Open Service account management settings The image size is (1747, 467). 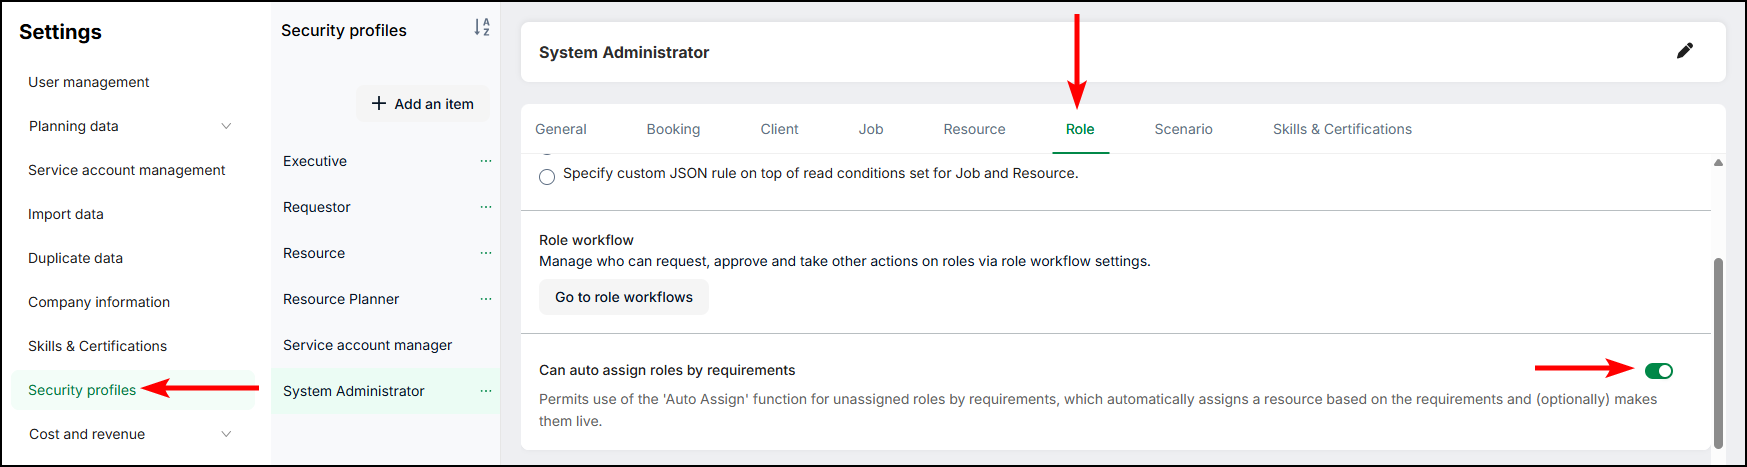127,170
